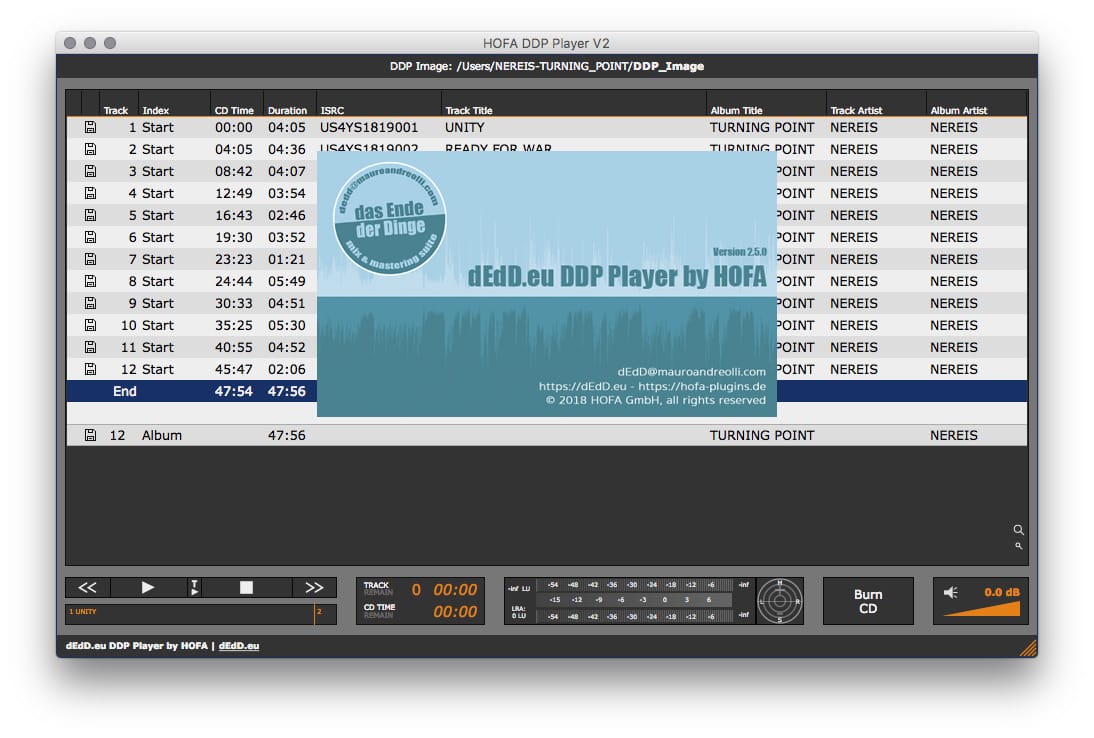Click the save icon for track 1 UNITY
The height and width of the screenshot is (738, 1094).
(90, 127)
